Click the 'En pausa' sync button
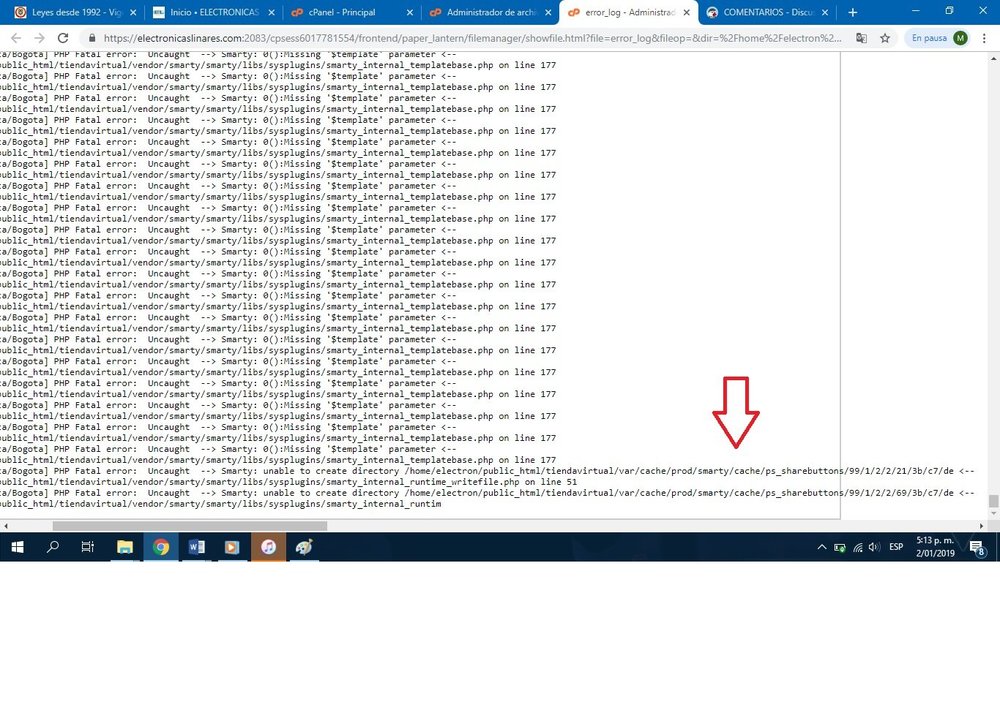Image resolution: width=1000 pixels, height=710 pixels. (929, 37)
